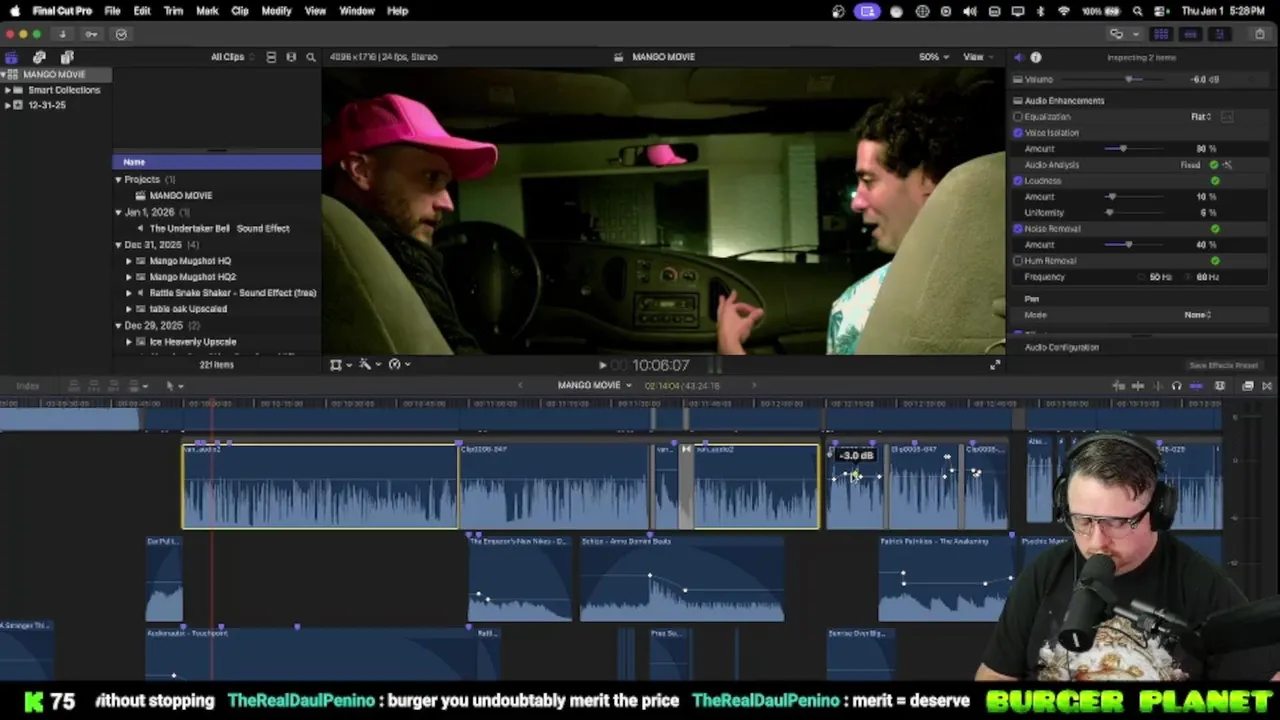Show or hide the browser panel button
The width and height of the screenshot is (1280, 720).
tap(1161, 34)
